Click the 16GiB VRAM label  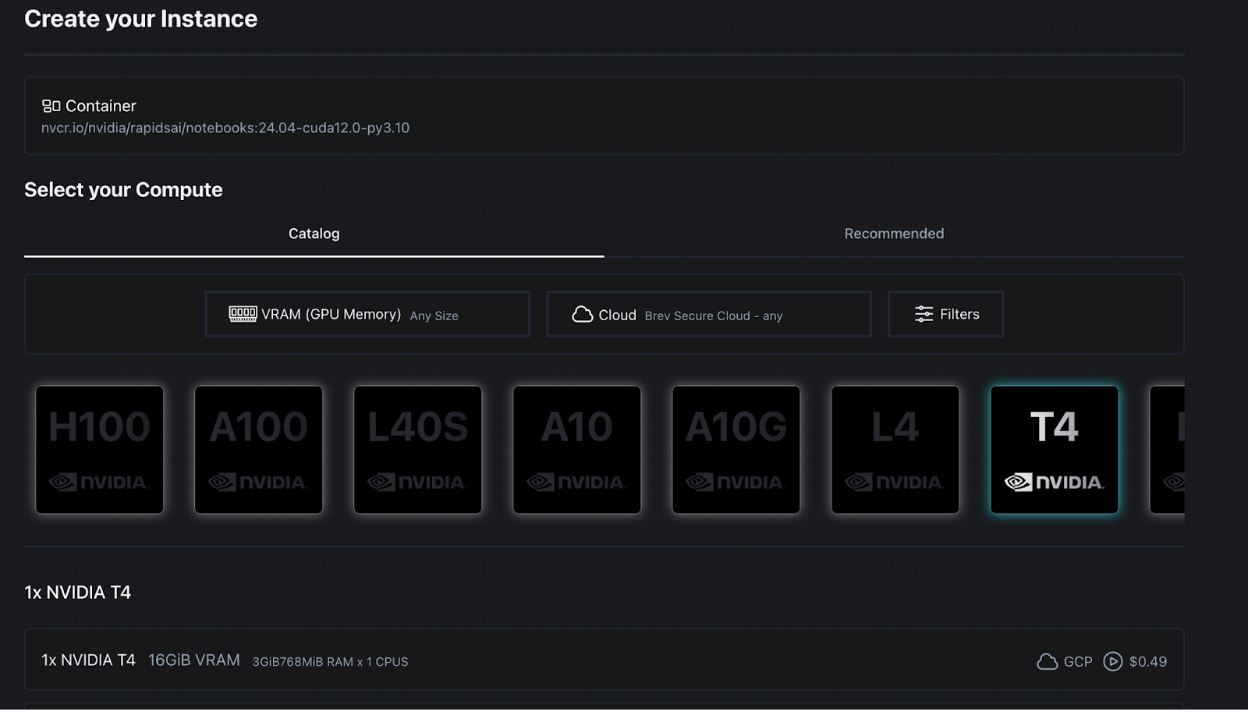coord(194,660)
